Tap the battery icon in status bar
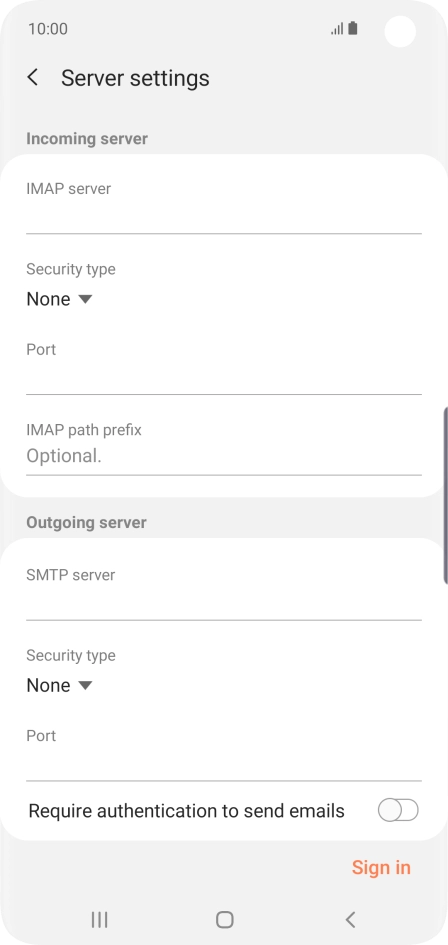Screen dimensions: 448x945 pyautogui.click(x=353, y=28)
